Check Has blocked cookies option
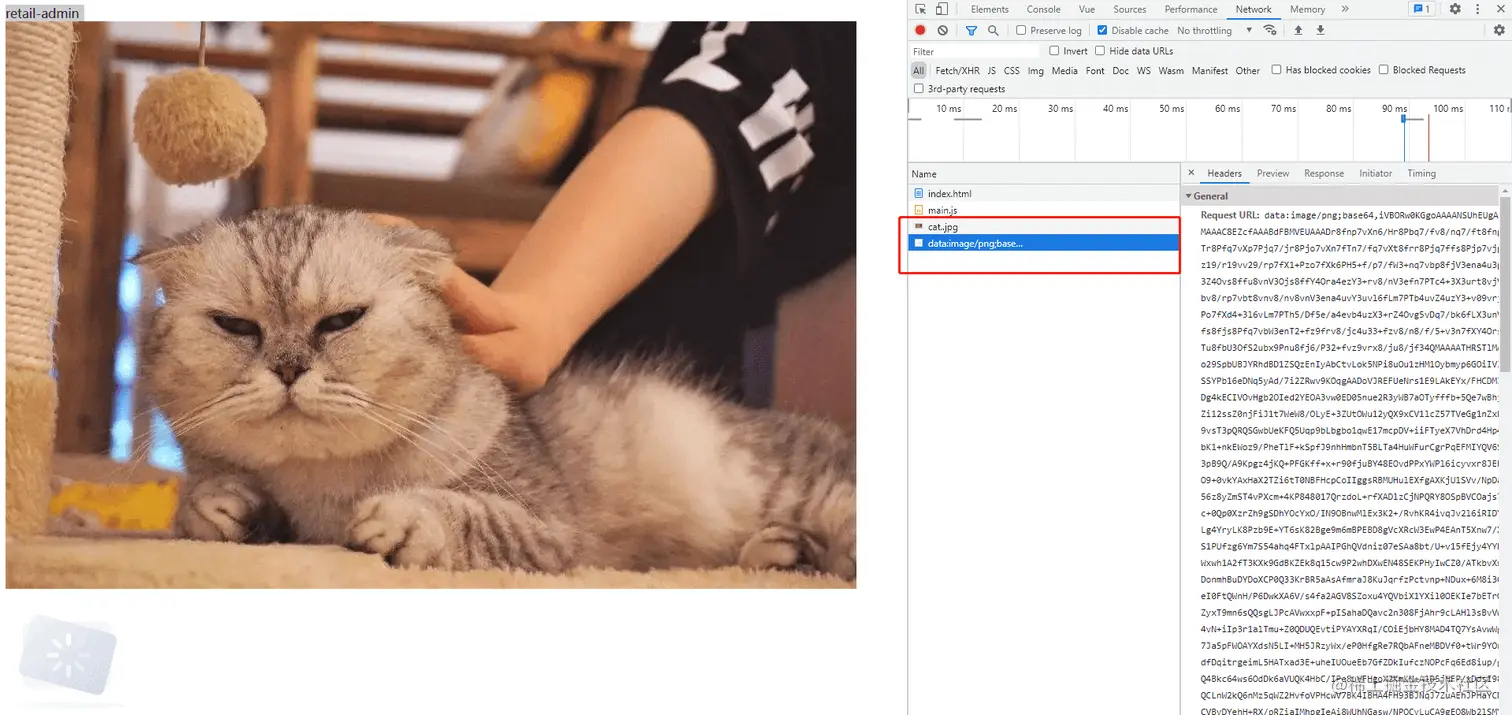 (1276, 70)
